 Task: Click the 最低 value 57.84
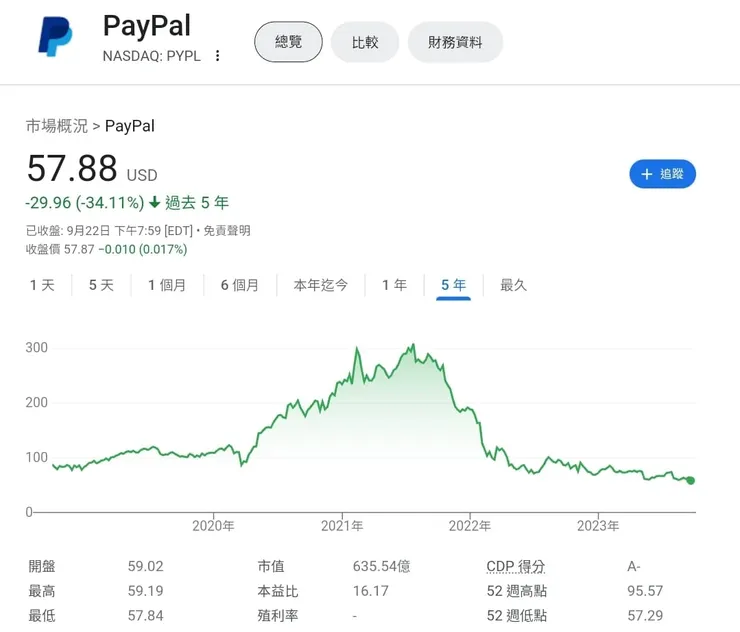145,615
